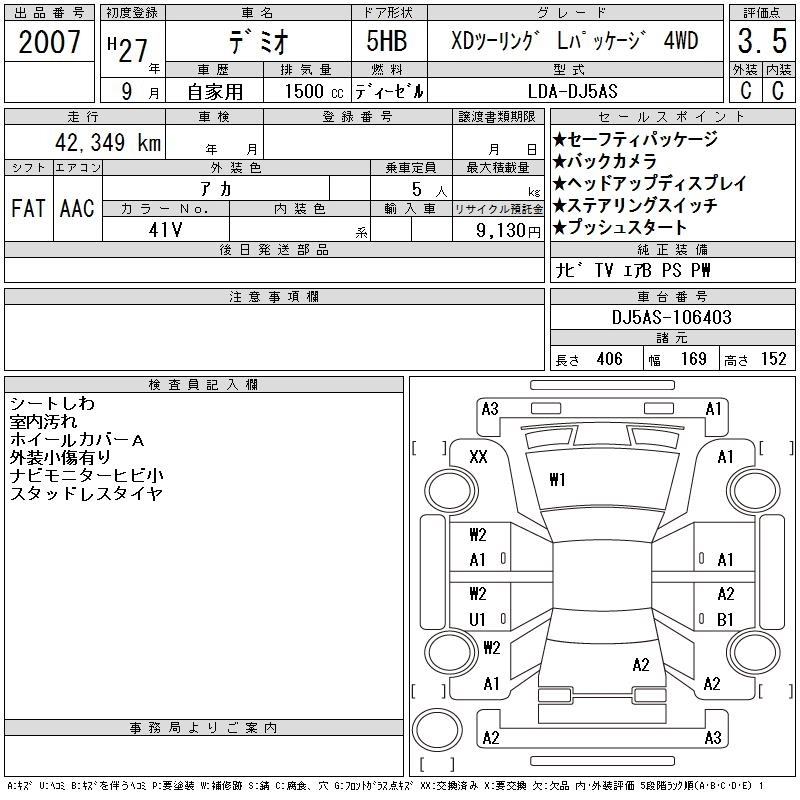
Task: Click the A2 marker on the rear window
Action: [641, 665]
